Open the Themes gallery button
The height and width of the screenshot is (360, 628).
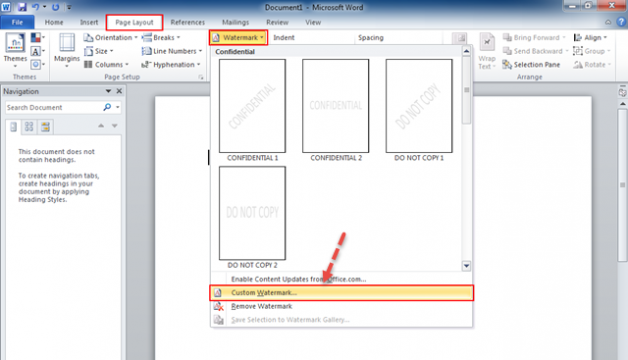(15, 50)
